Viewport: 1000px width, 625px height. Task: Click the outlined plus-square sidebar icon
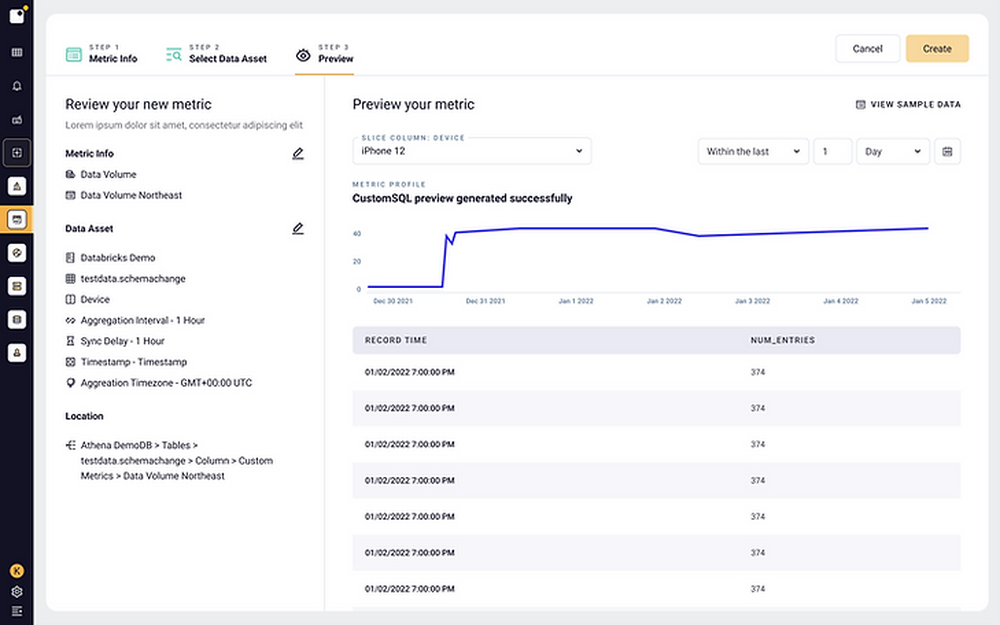click(x=17, y=153)
